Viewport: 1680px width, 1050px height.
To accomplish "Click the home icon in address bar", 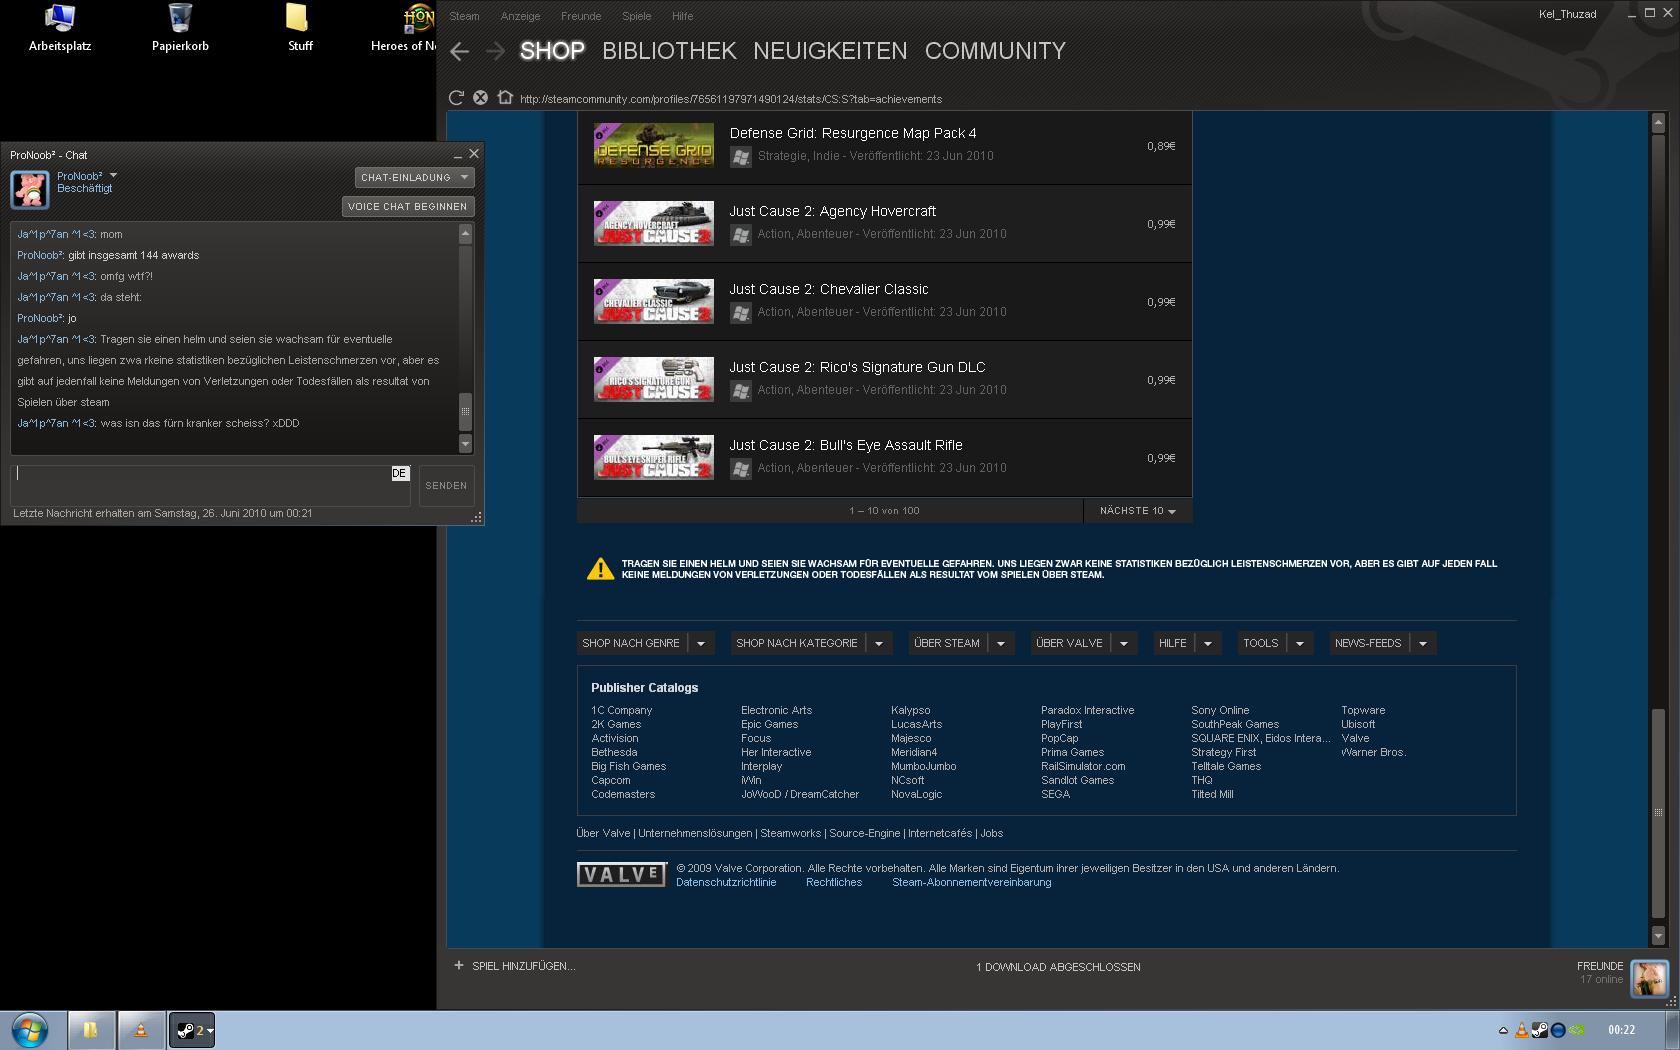I will [504, 98].
